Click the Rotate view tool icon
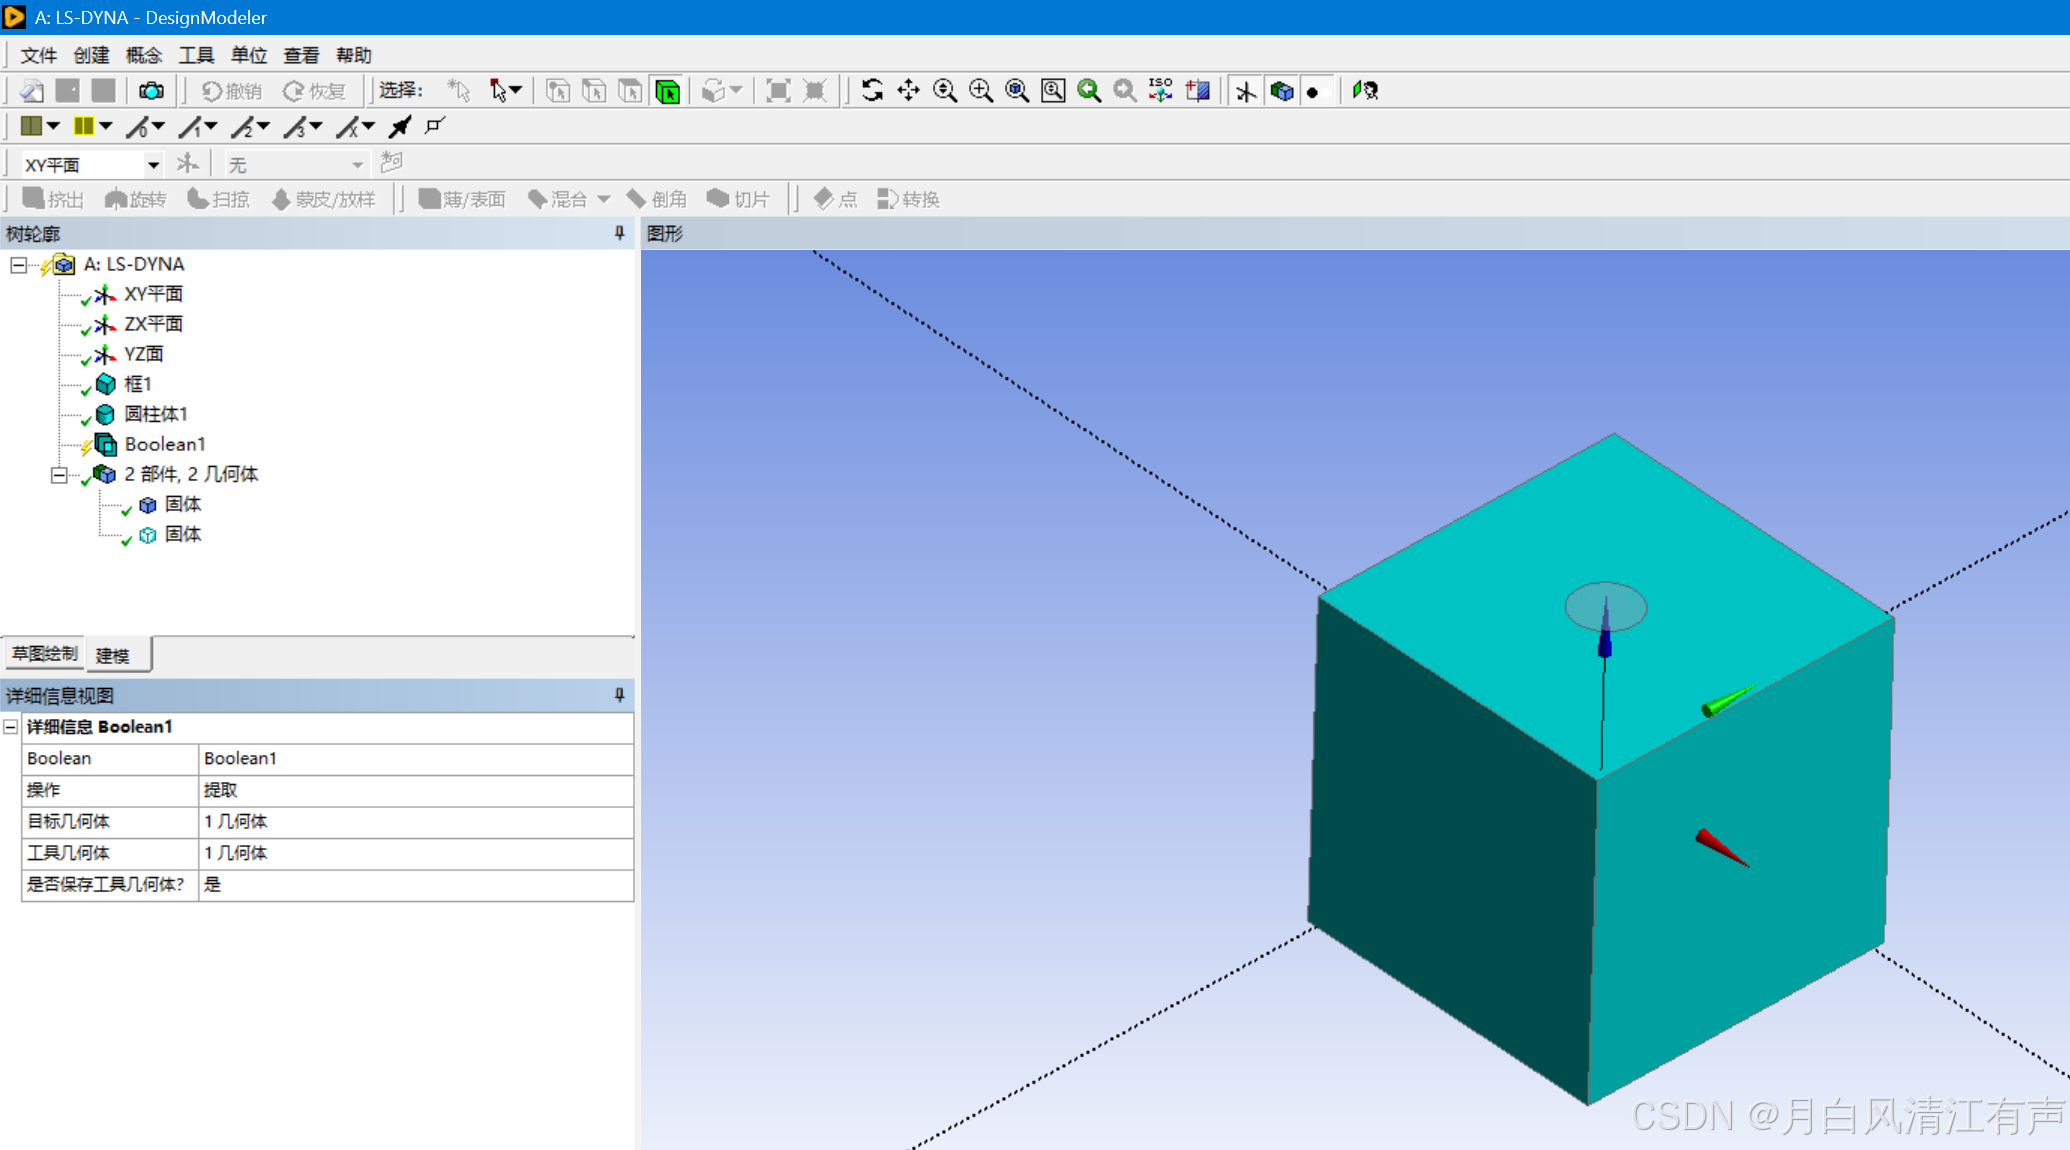Viewport: 2070px width, 1150px height. (x=872, y=91)
